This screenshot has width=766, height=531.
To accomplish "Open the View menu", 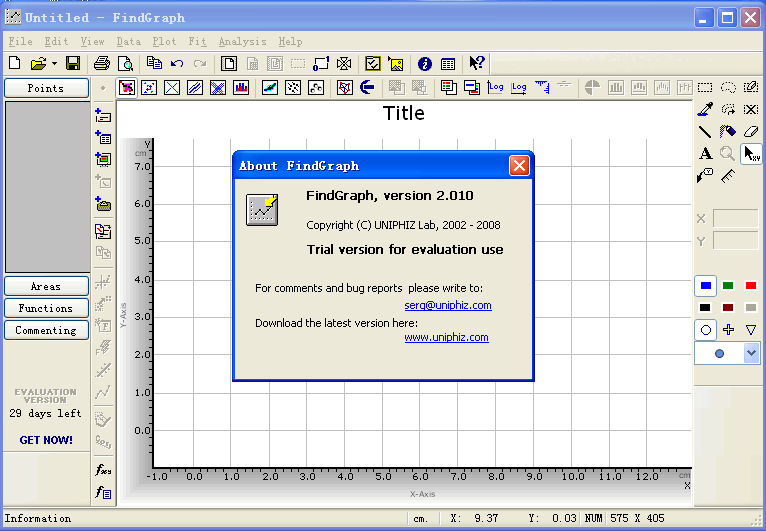I will coord(92,42).
